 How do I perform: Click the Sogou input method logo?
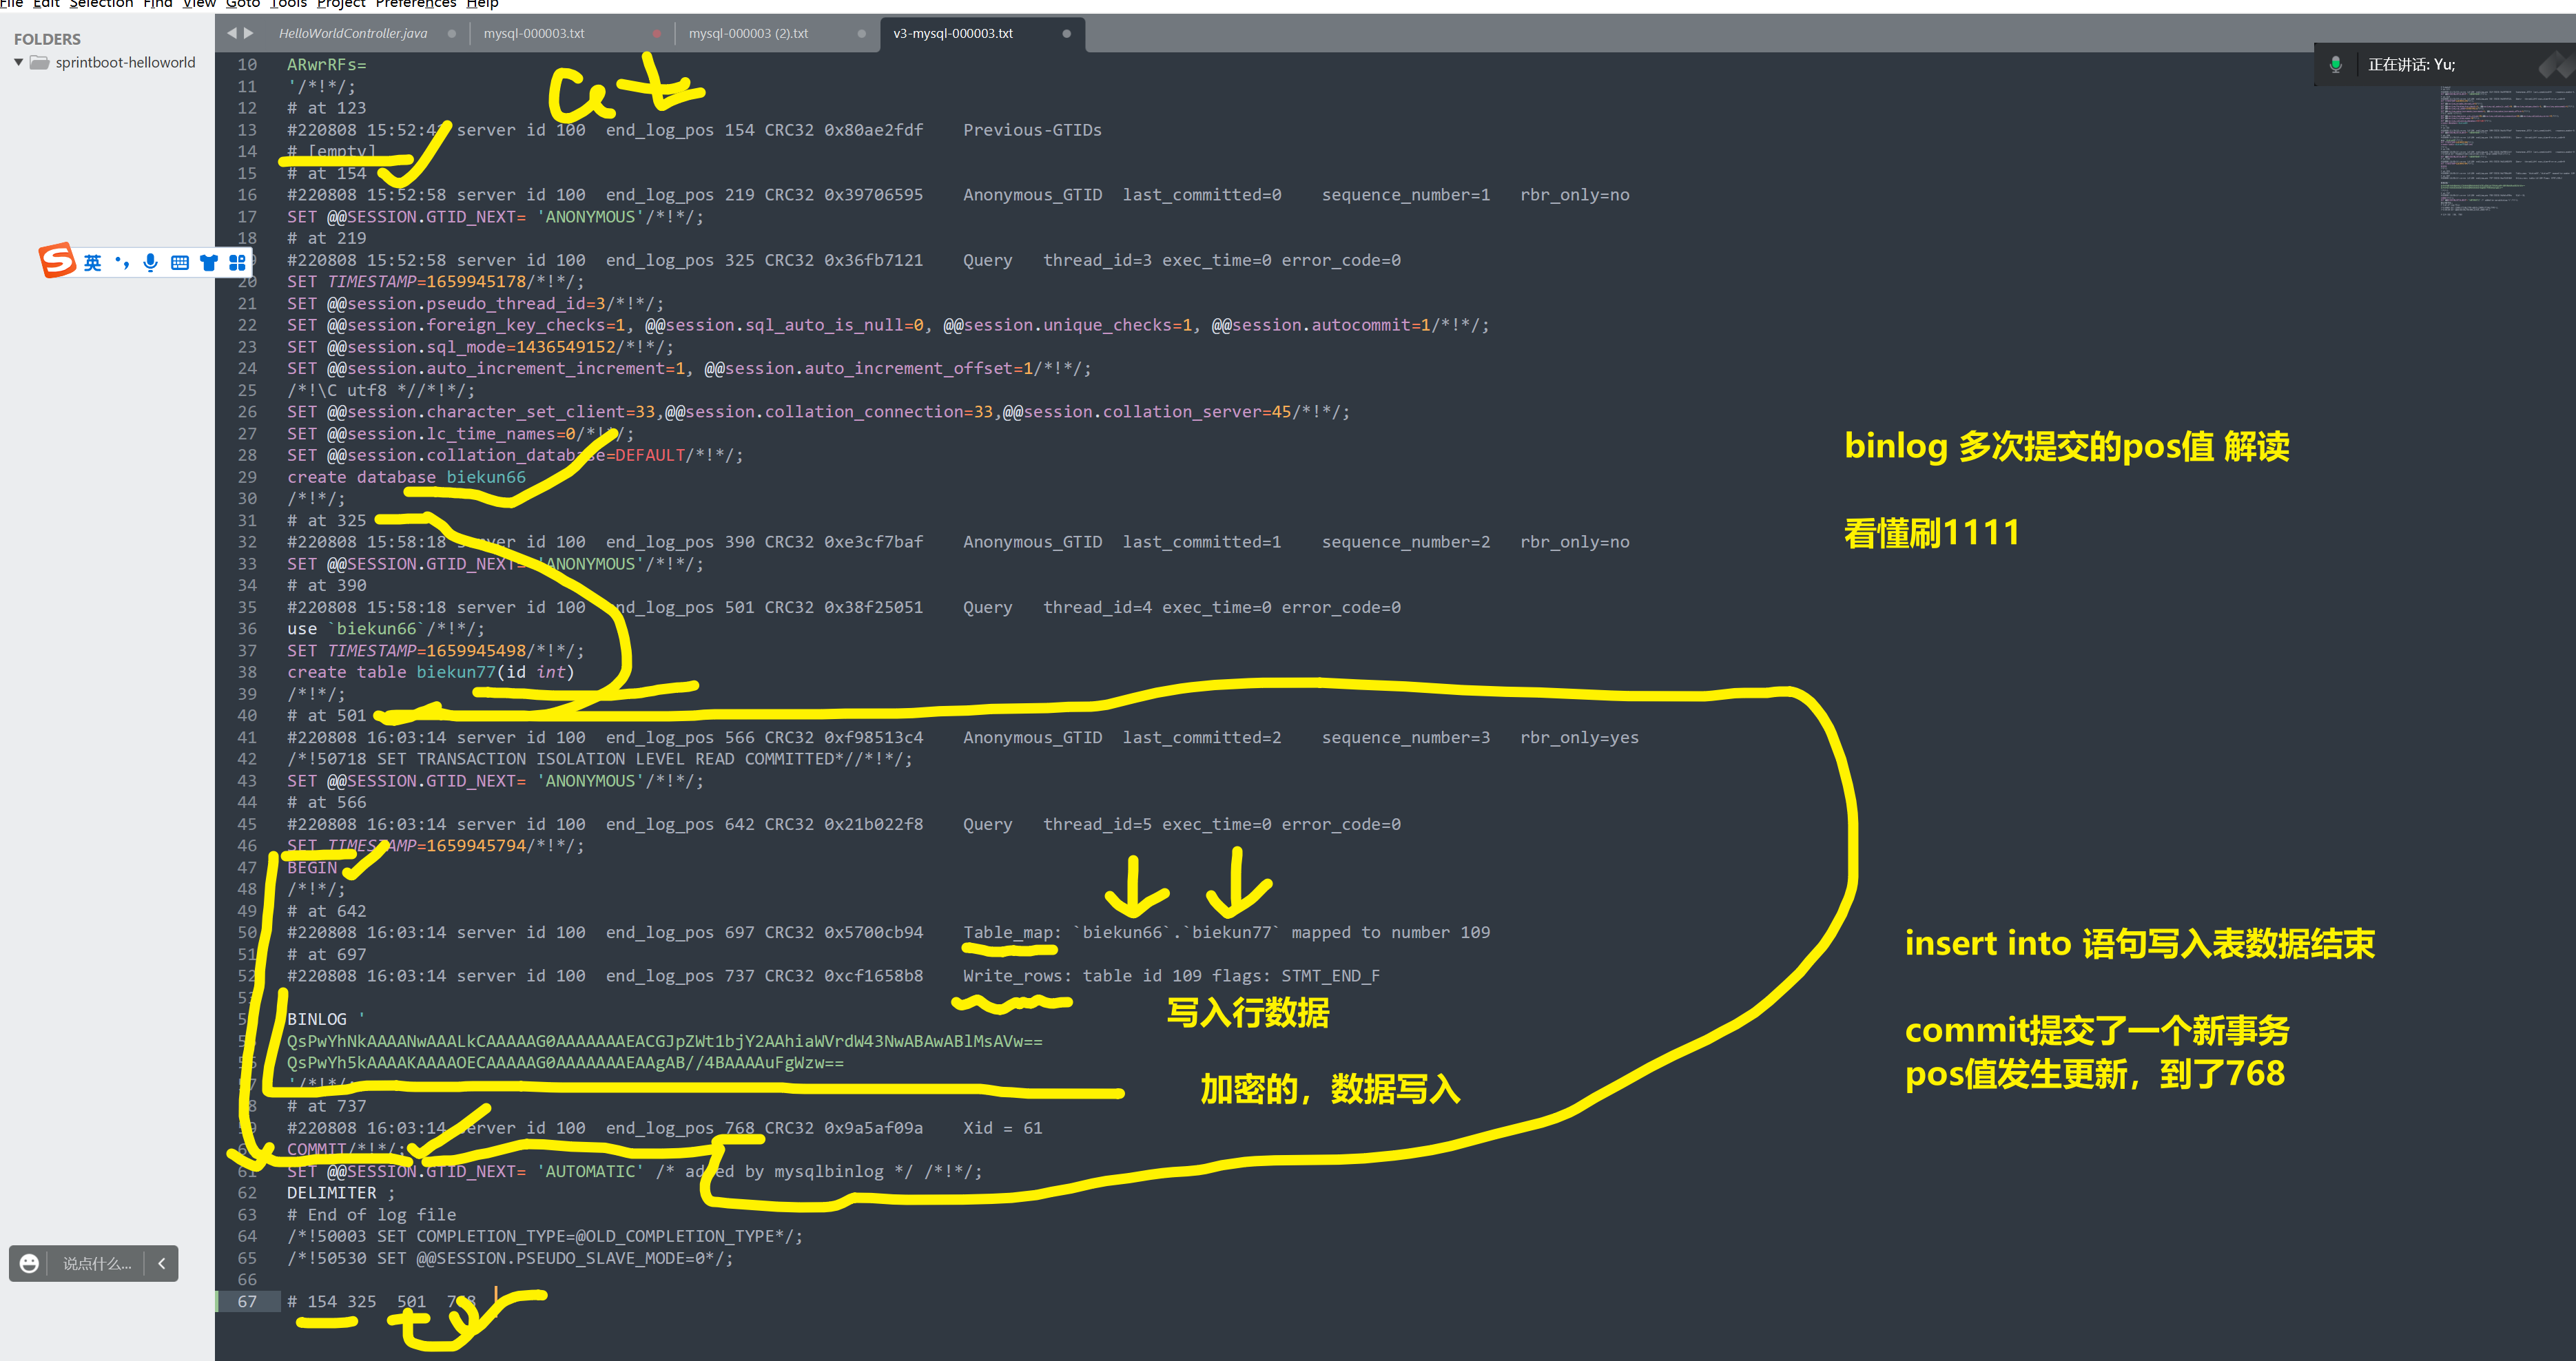[57, 260]
